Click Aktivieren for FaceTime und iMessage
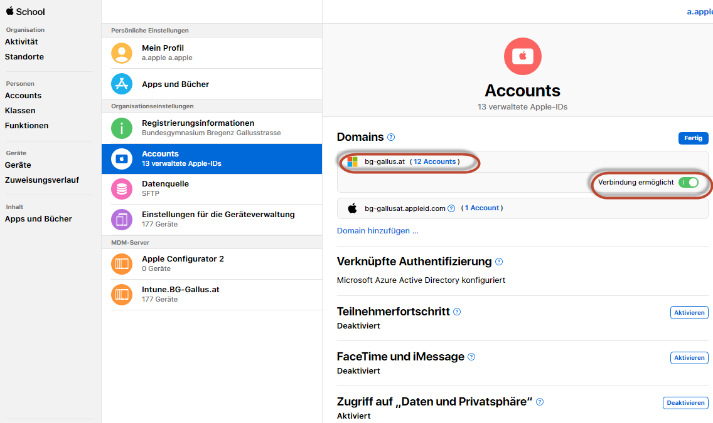This screenshot has height=423, width=713. (x=689, y=358)
